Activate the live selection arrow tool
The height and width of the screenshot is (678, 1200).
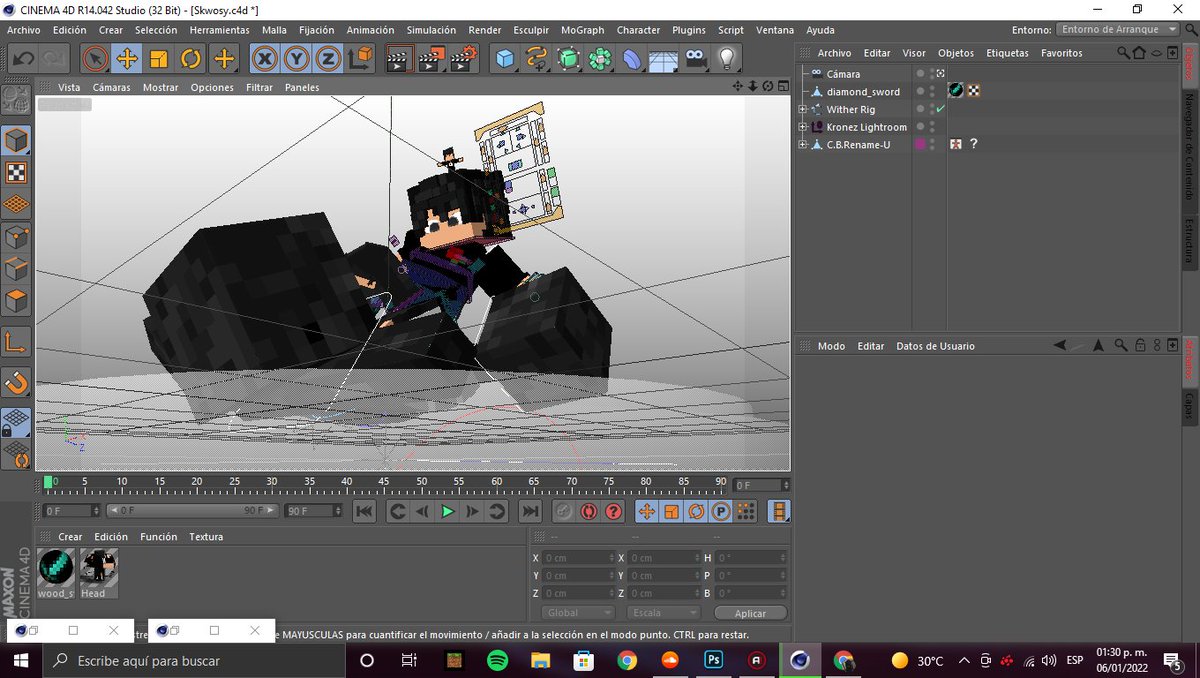(95, 59)
